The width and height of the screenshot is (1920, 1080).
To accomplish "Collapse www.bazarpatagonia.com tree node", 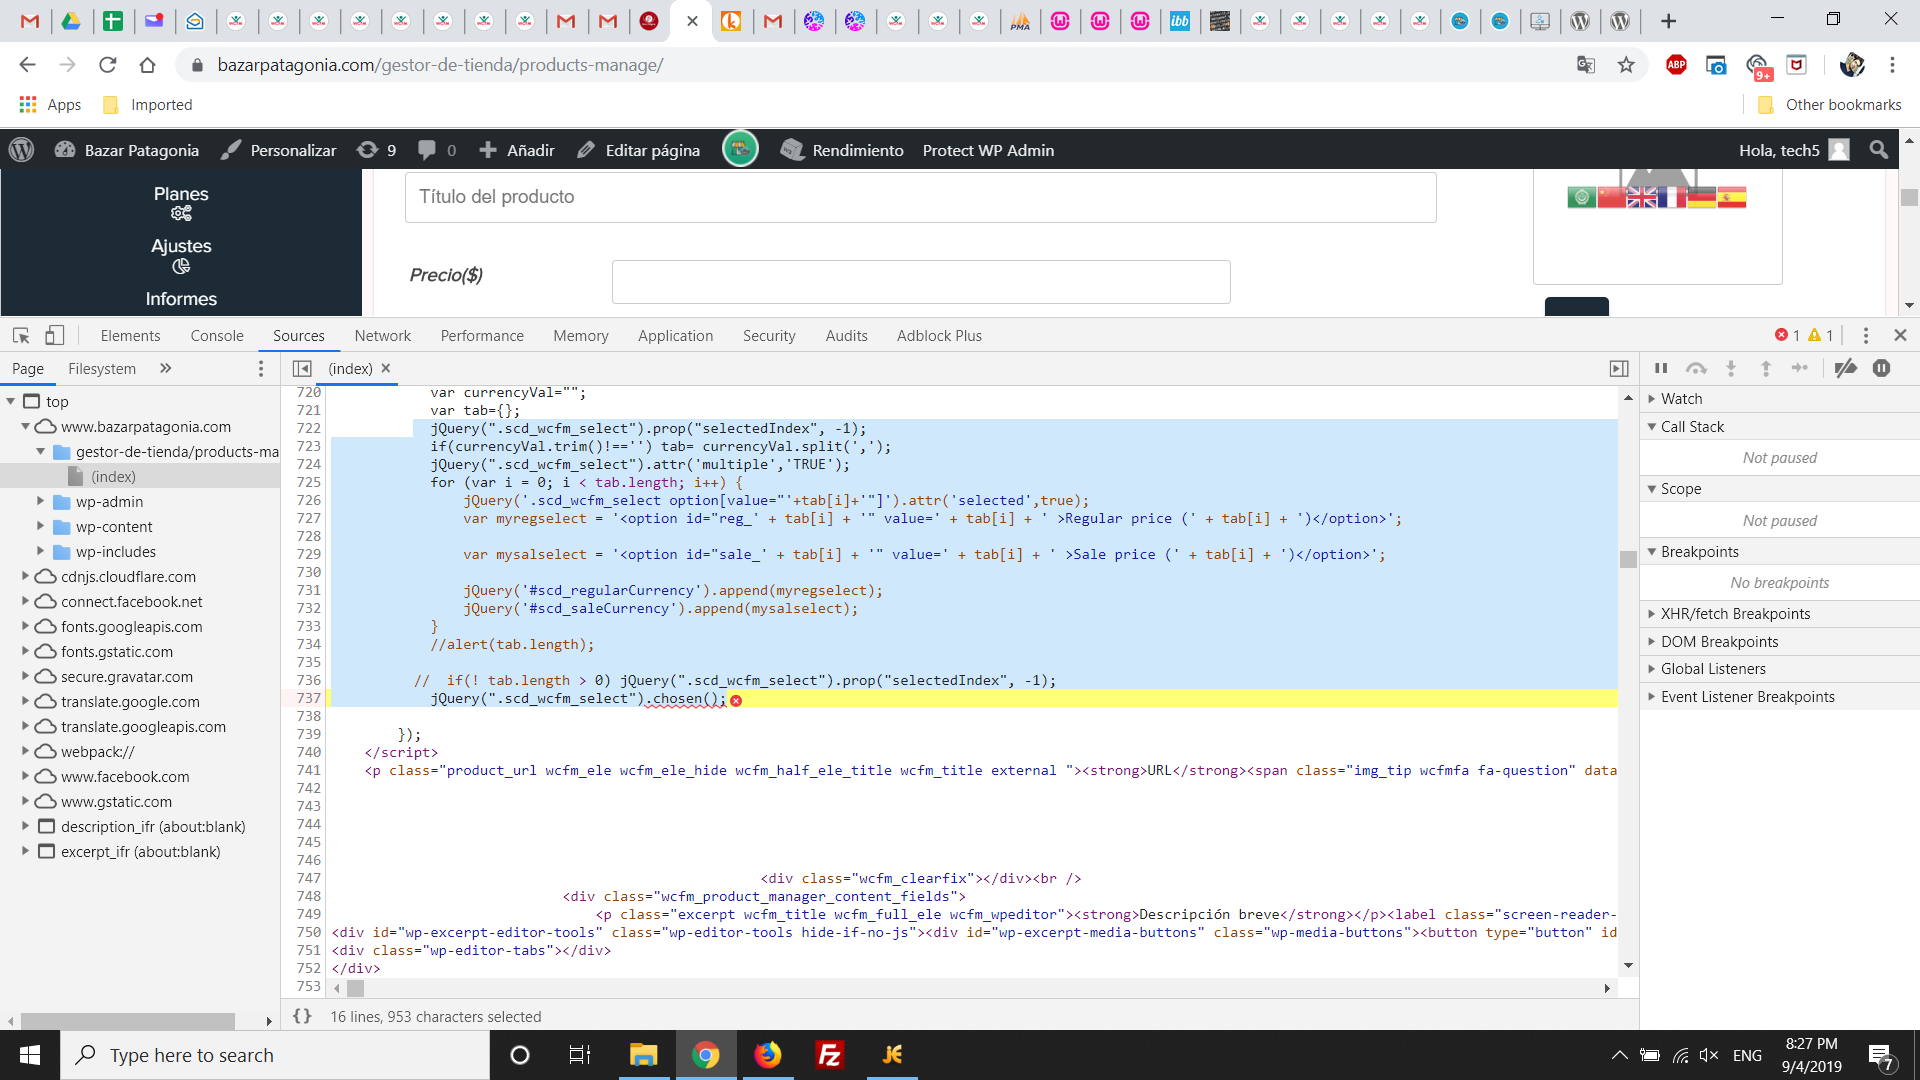I will [x=26, y=426].
